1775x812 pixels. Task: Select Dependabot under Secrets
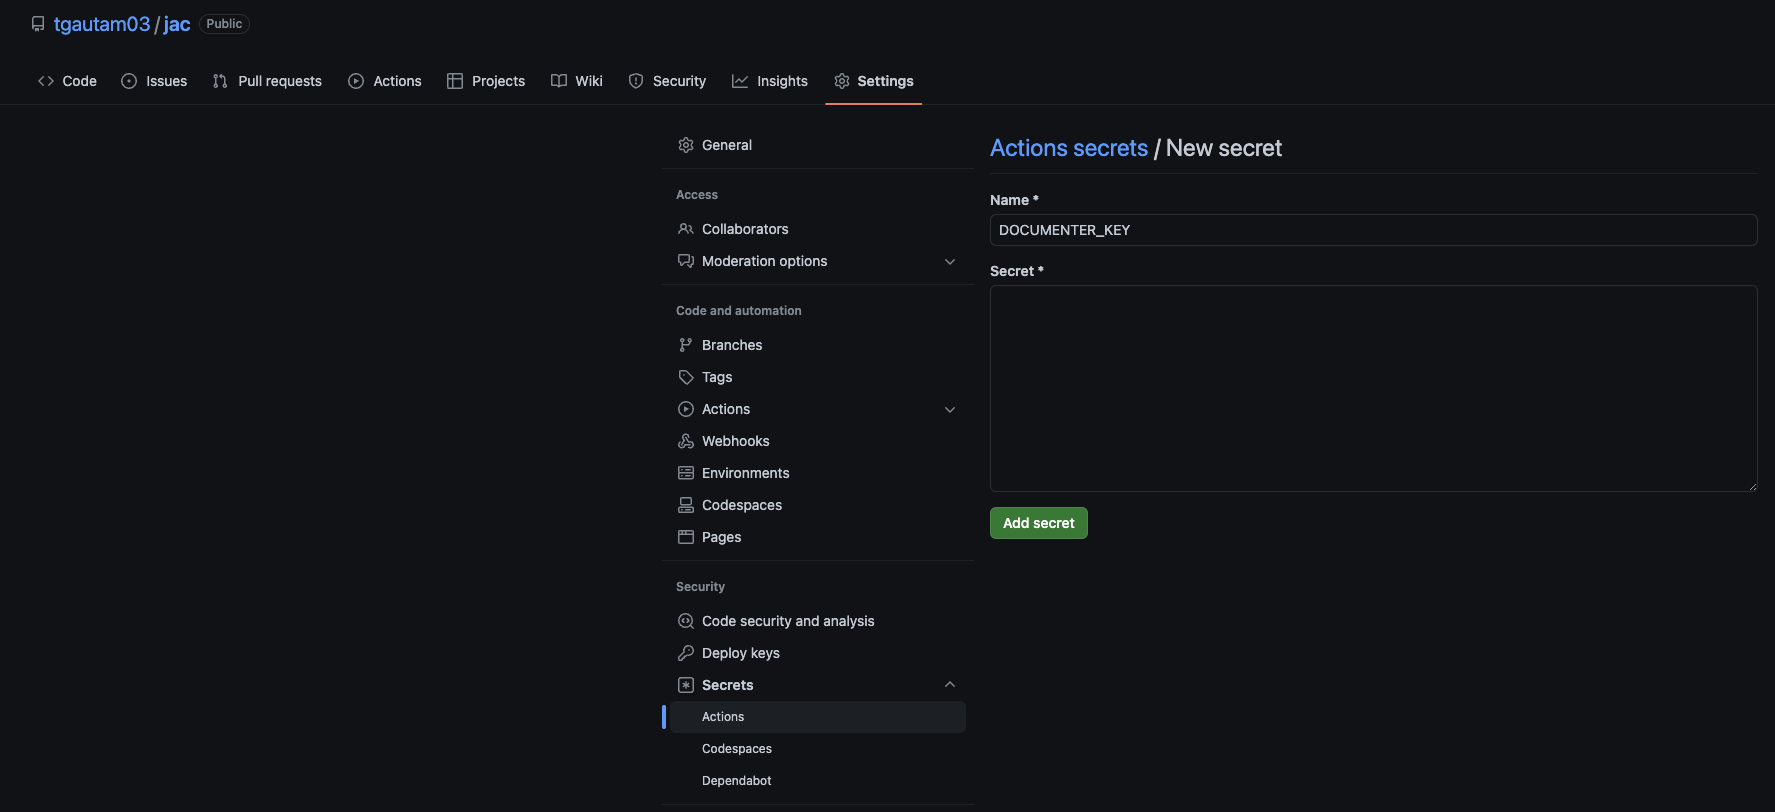[817, 781]
